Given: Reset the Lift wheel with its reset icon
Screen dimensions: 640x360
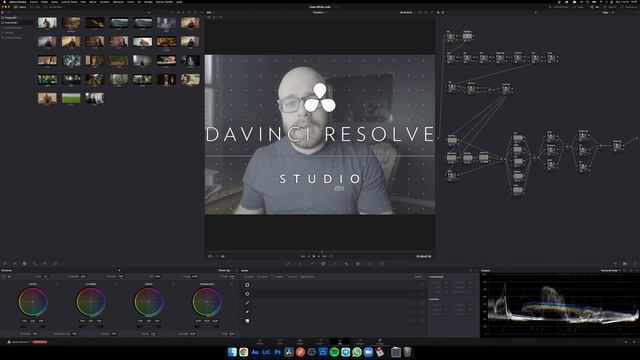Looking at the screenshot, I should 57,284.
